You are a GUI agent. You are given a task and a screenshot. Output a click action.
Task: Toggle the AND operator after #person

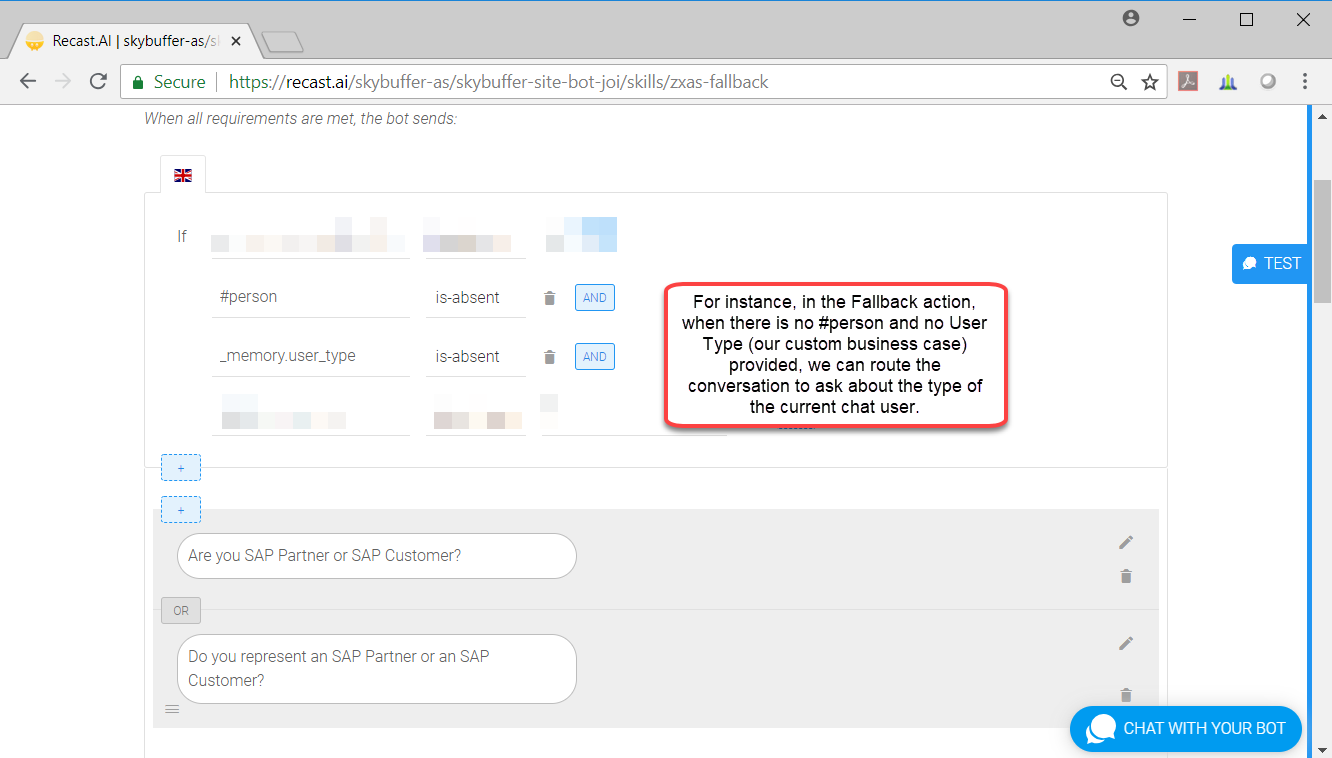tap(594, 298)
